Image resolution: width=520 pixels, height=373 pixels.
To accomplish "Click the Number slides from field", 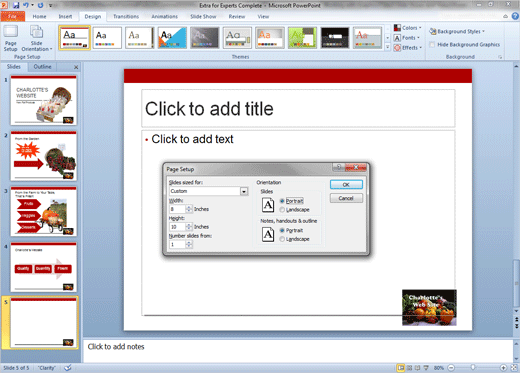I will tap(177, 244).
